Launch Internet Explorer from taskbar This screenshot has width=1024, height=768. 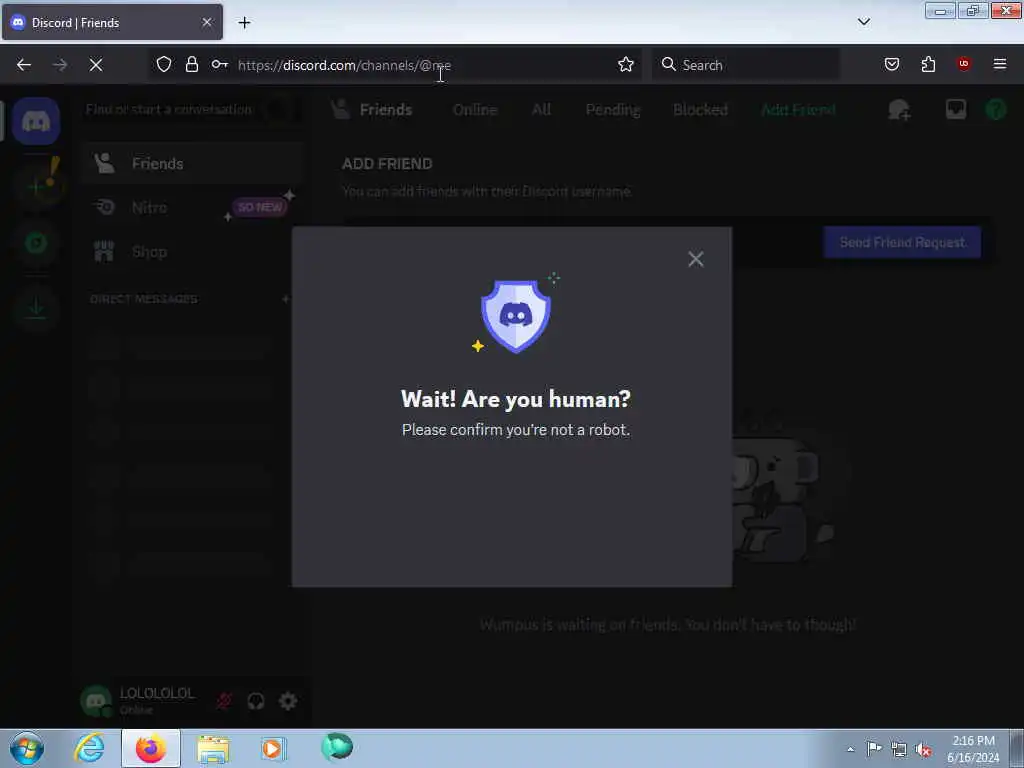pyautogui.click(x=89, y=748)
